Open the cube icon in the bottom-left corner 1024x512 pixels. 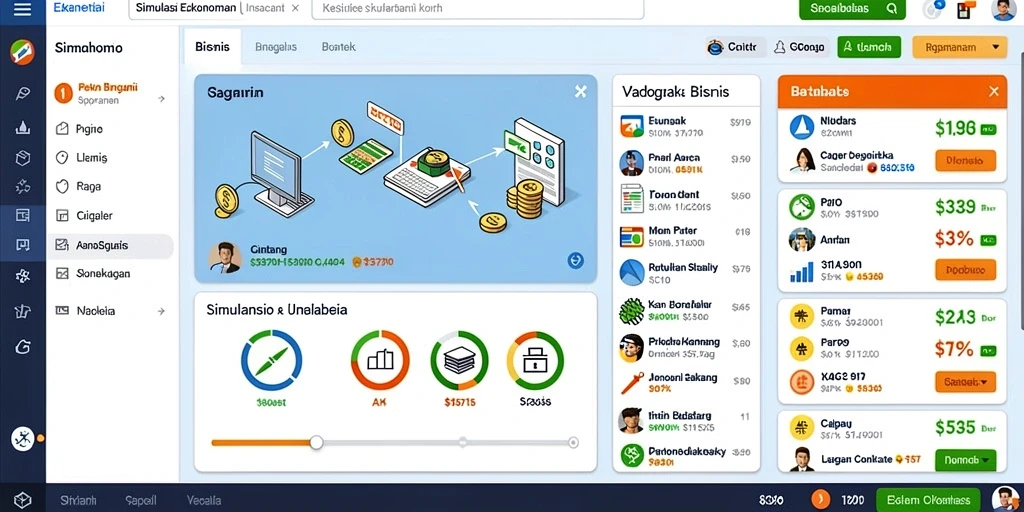[x=22, y=500]
